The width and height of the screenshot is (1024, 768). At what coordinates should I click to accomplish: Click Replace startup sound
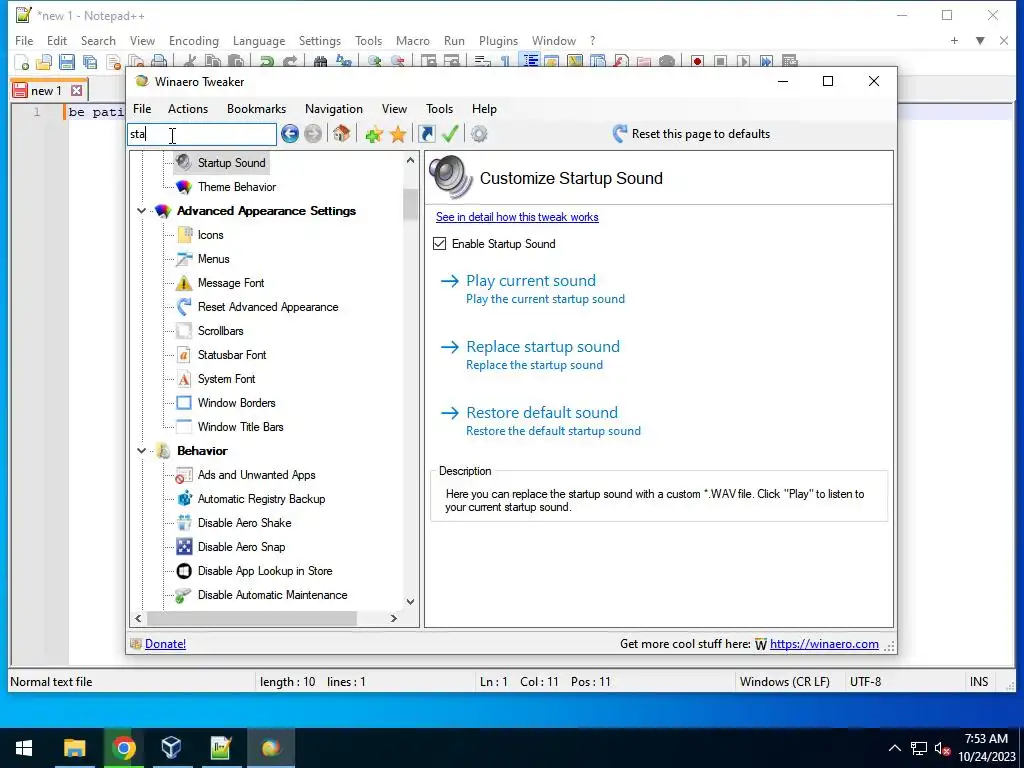tap(543, 347)
